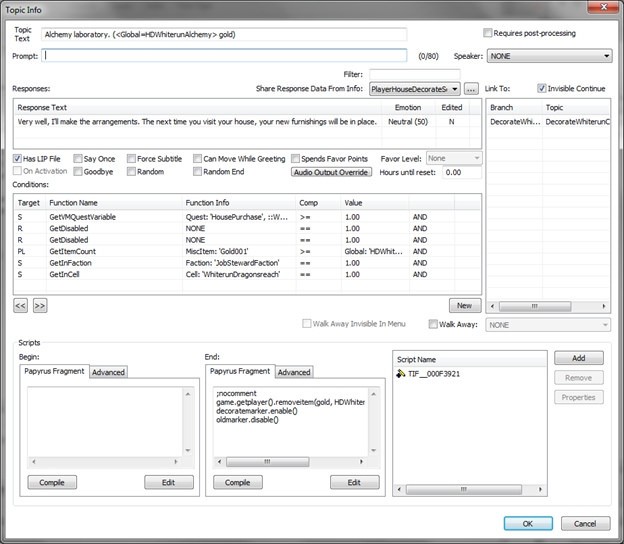Click New to add a condition
The height and width of the screenshot is (544, 624).
(x=463, y=305)
